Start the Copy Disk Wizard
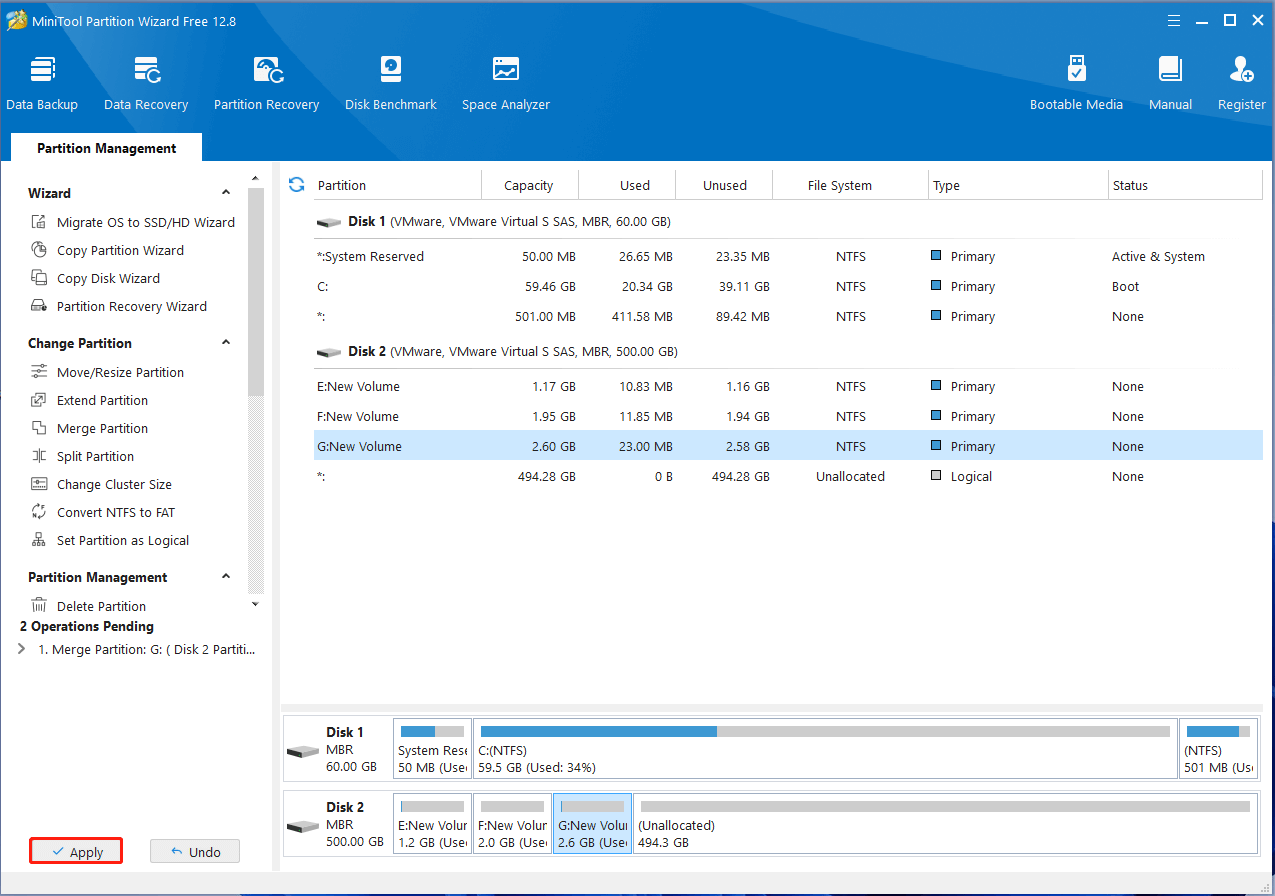 pos(95,278)
